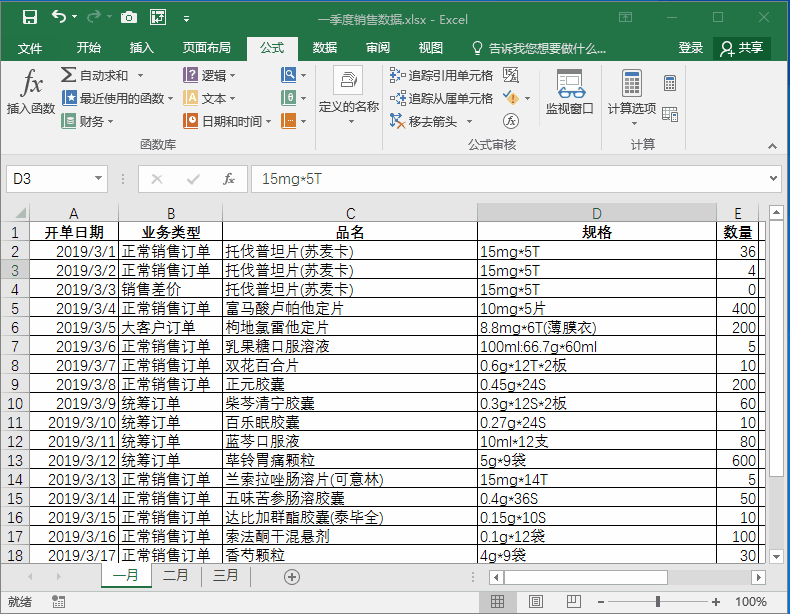Click the redo arrow icon
The height and width of the screenshot is (614, 790).
(94, 17)
